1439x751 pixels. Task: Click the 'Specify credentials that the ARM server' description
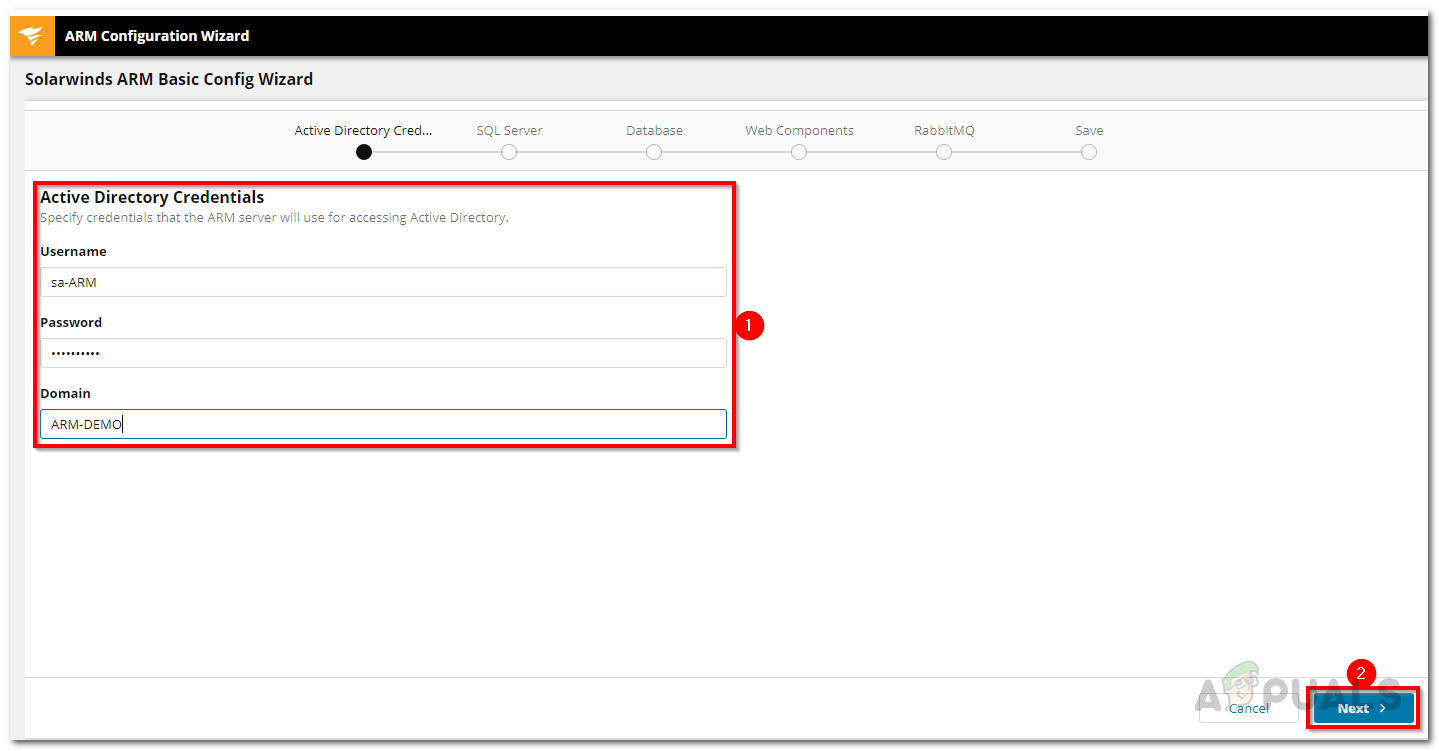tap(274, 218)
